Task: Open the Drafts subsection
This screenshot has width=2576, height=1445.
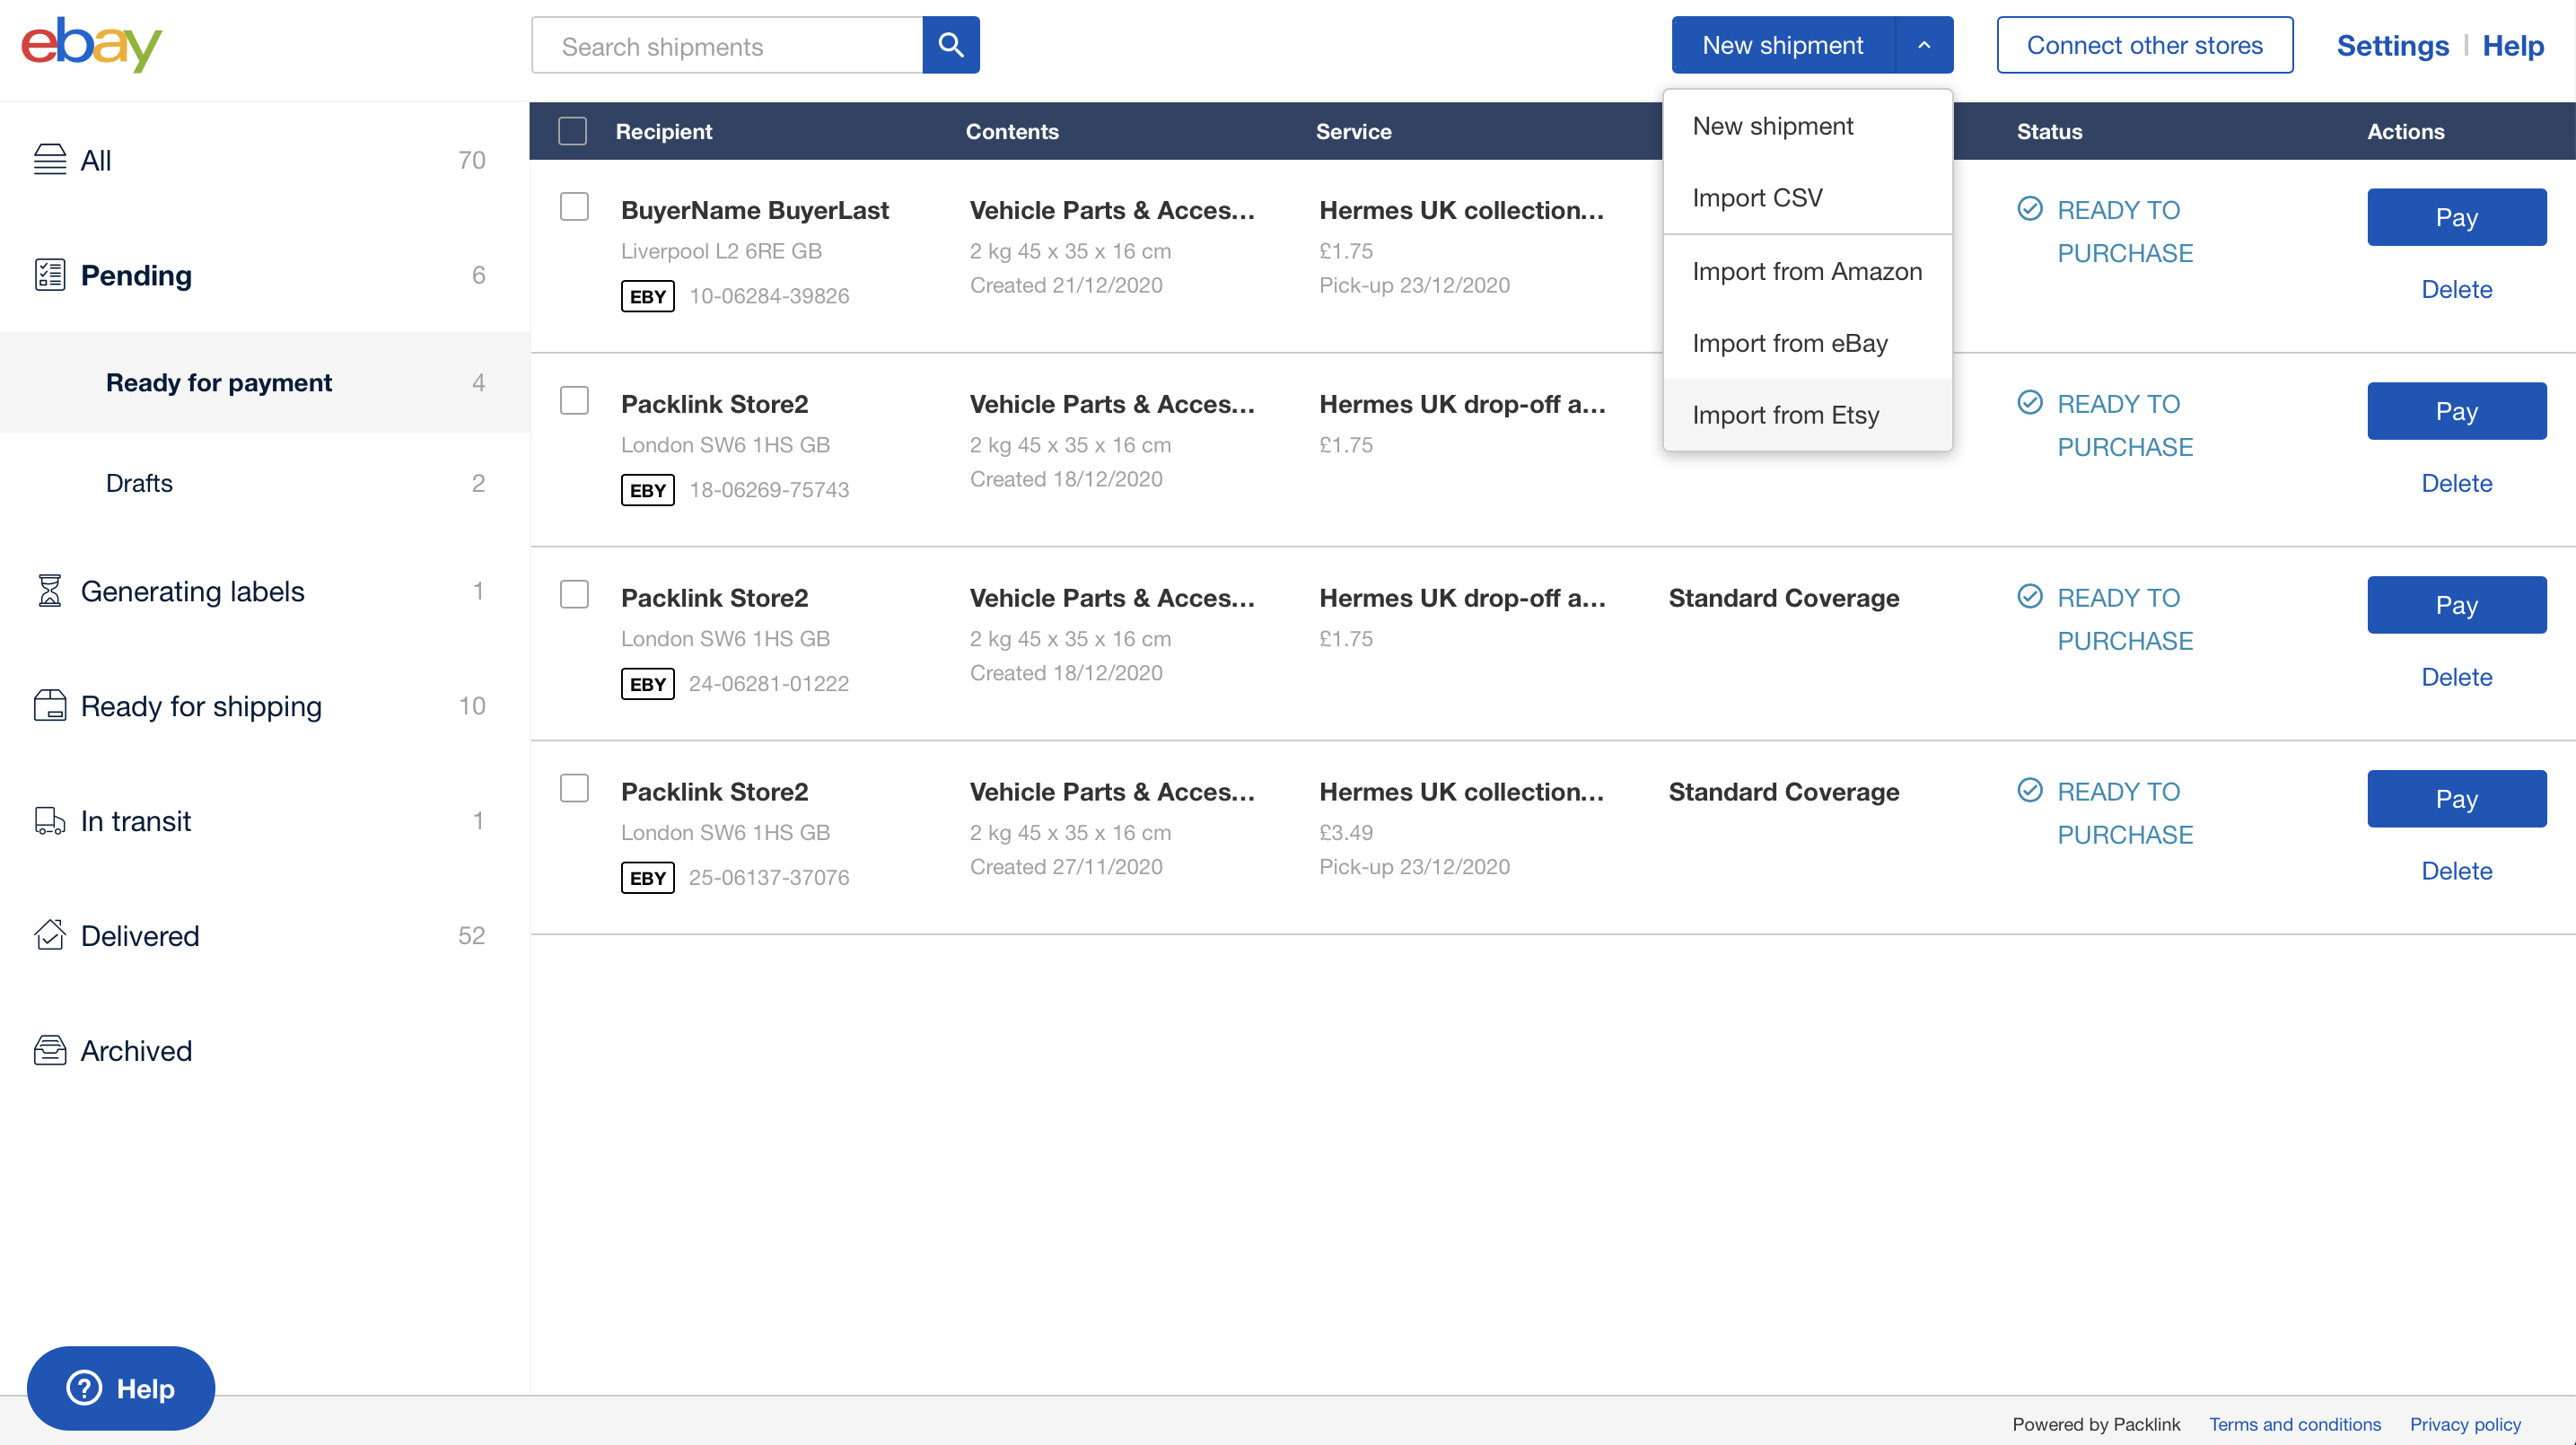Action: click(264, 483)
